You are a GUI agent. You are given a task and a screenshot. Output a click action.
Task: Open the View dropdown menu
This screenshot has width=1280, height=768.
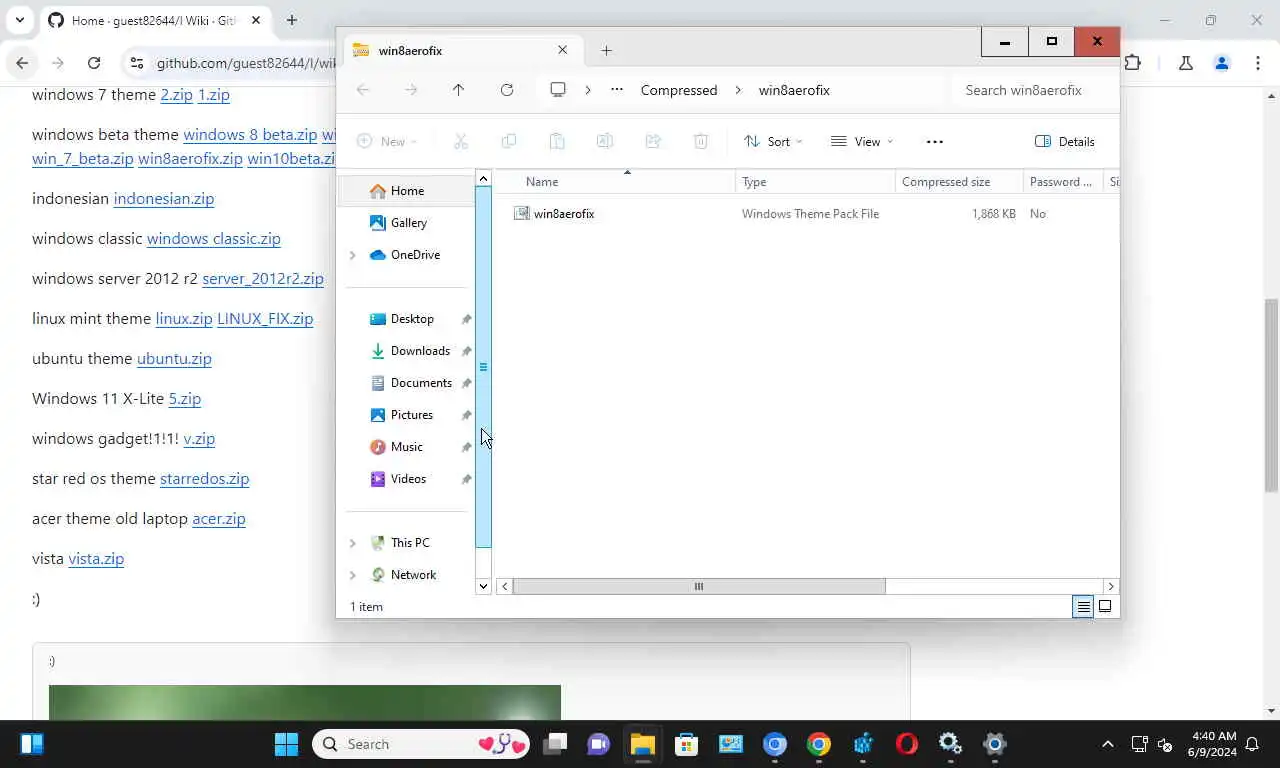[x=862, y=141]
